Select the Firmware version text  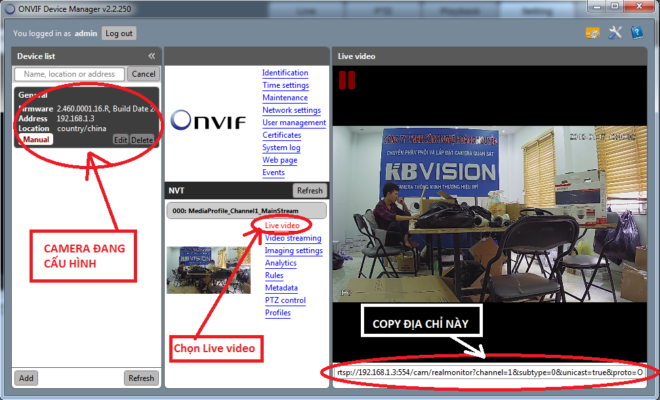tap(106, 109)
